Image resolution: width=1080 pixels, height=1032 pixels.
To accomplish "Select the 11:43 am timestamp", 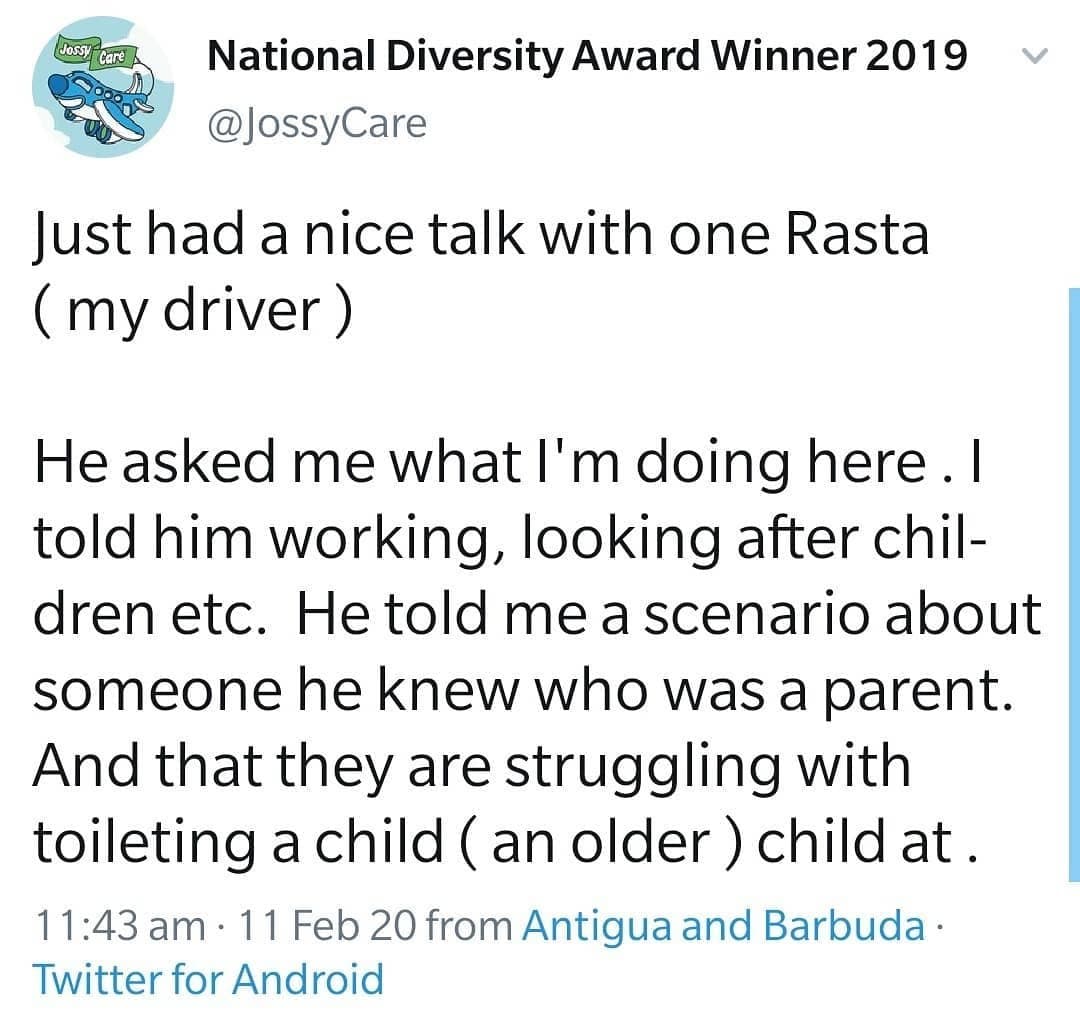I will (120, 925).
